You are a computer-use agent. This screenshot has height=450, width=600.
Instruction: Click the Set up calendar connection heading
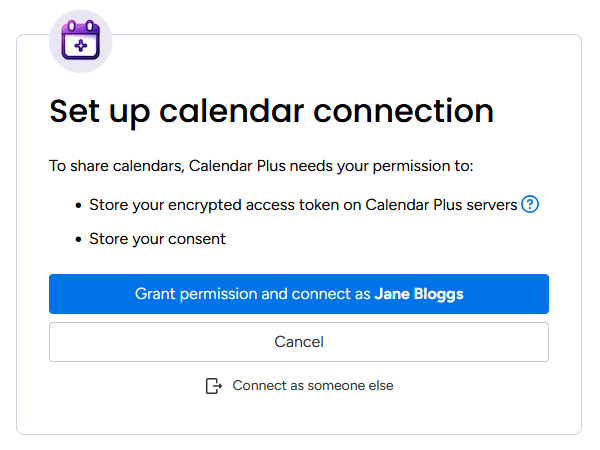tap(271, 110)
